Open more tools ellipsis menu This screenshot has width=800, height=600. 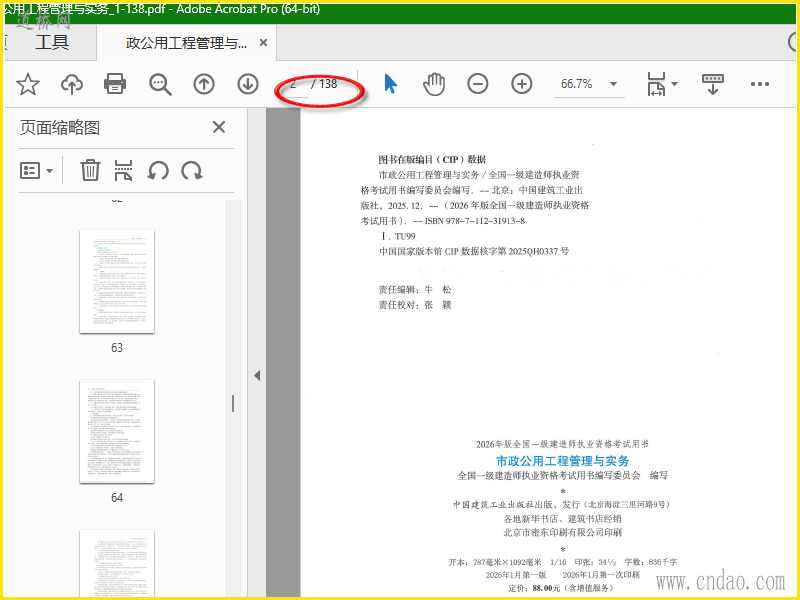(760, 84)
